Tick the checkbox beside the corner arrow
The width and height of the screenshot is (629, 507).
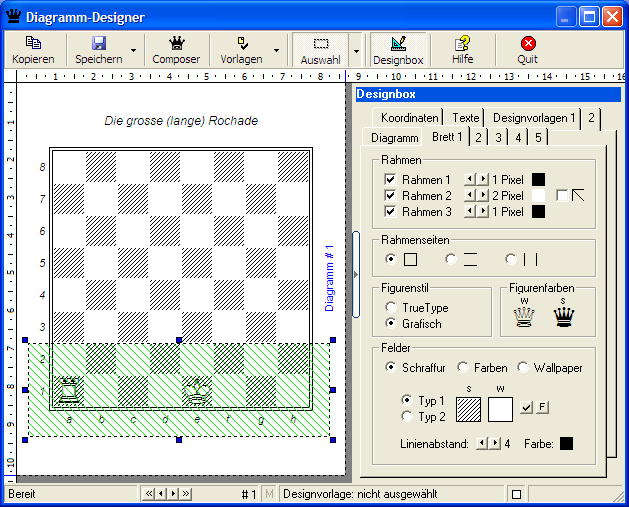562,195
